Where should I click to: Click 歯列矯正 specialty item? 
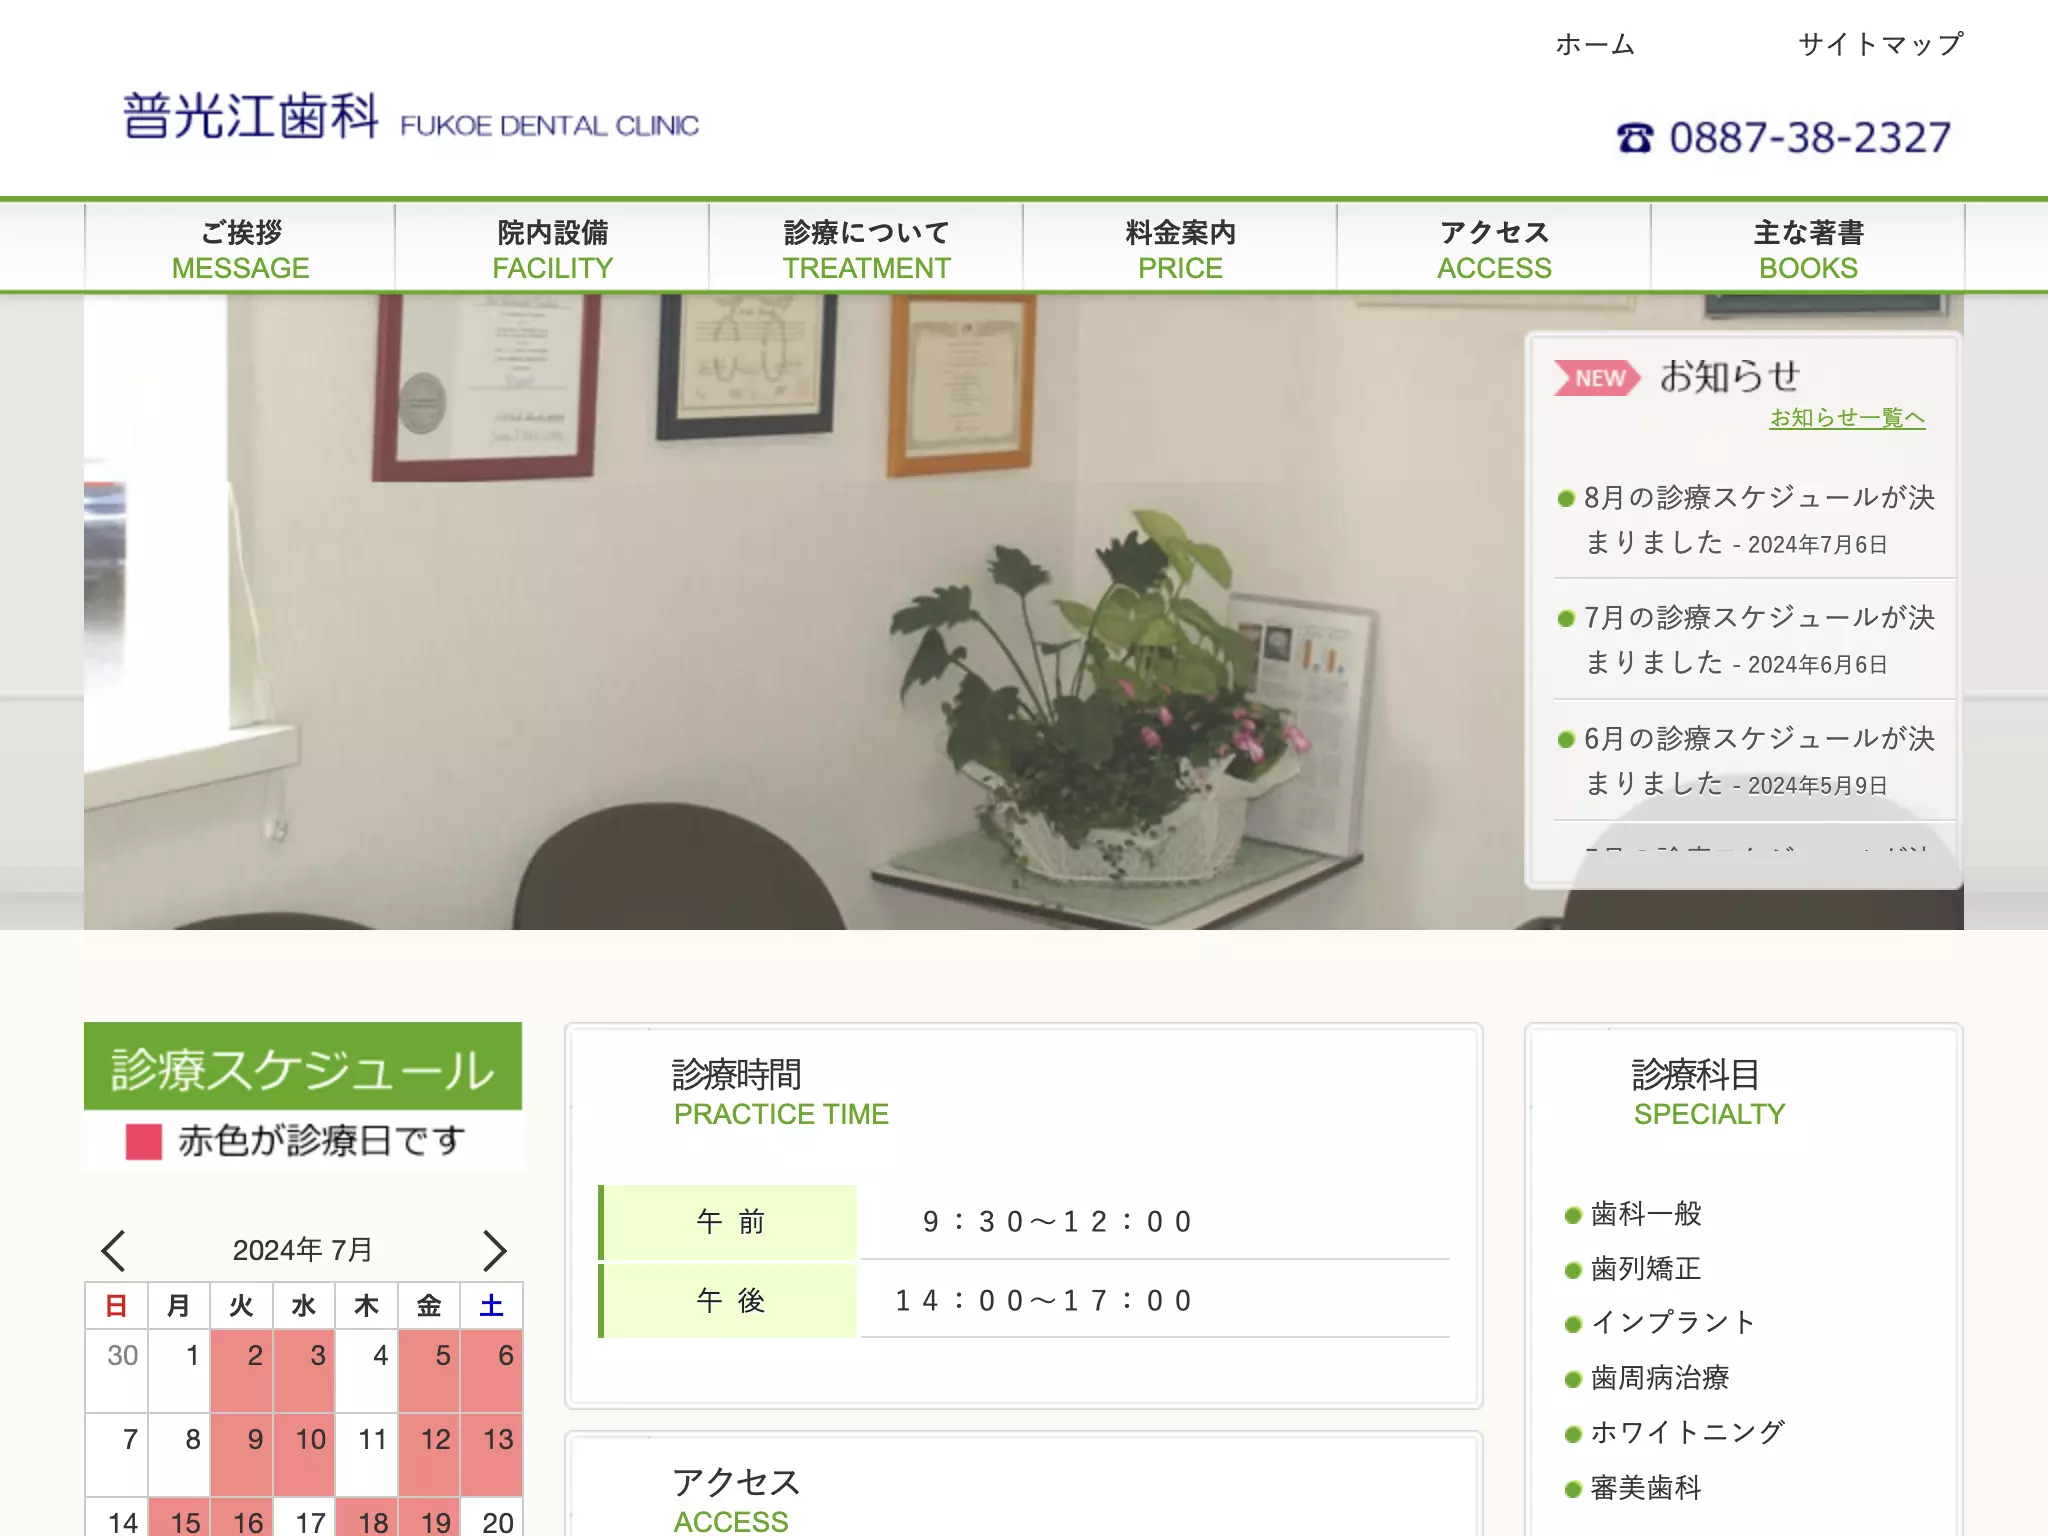1645,1269
